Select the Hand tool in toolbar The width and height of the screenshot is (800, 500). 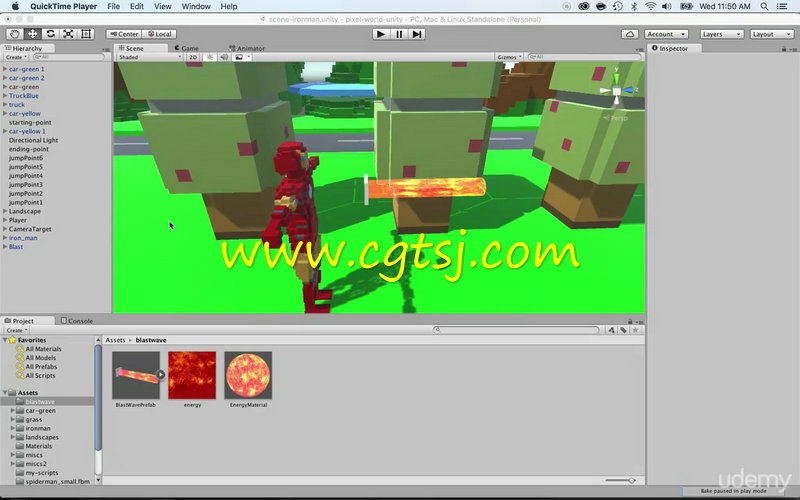pyautogui.click(x=15, y=34)
